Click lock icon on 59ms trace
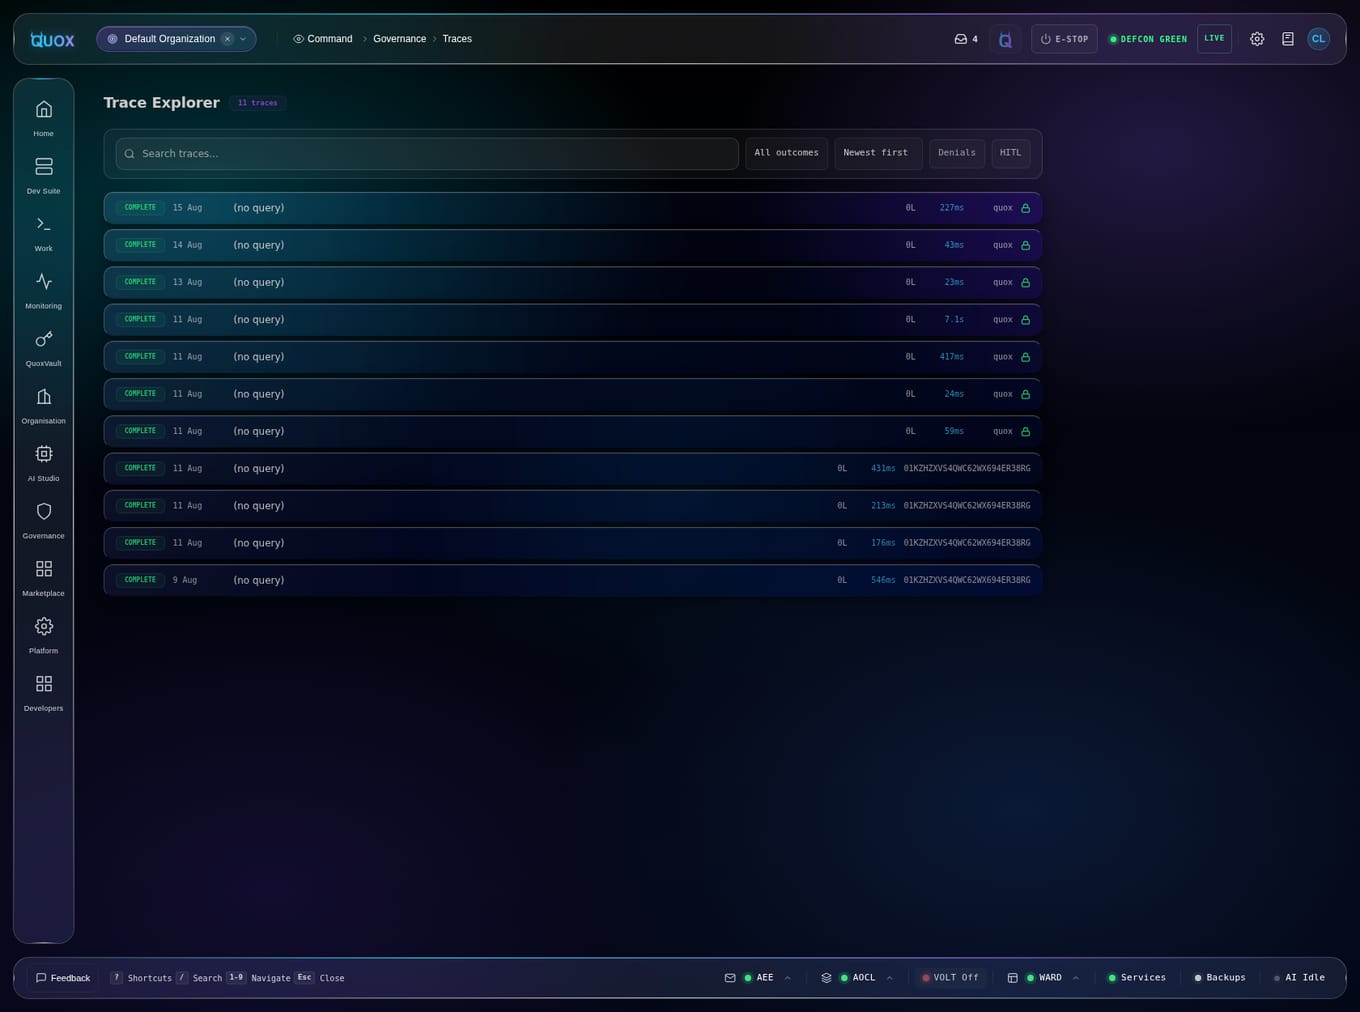The height and width of the screenshot is (1012, 1360). click(1025, 431)
